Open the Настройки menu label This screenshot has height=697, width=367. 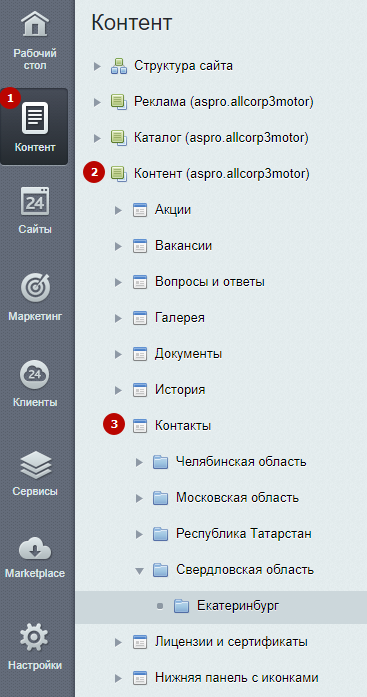click(35, 666)
